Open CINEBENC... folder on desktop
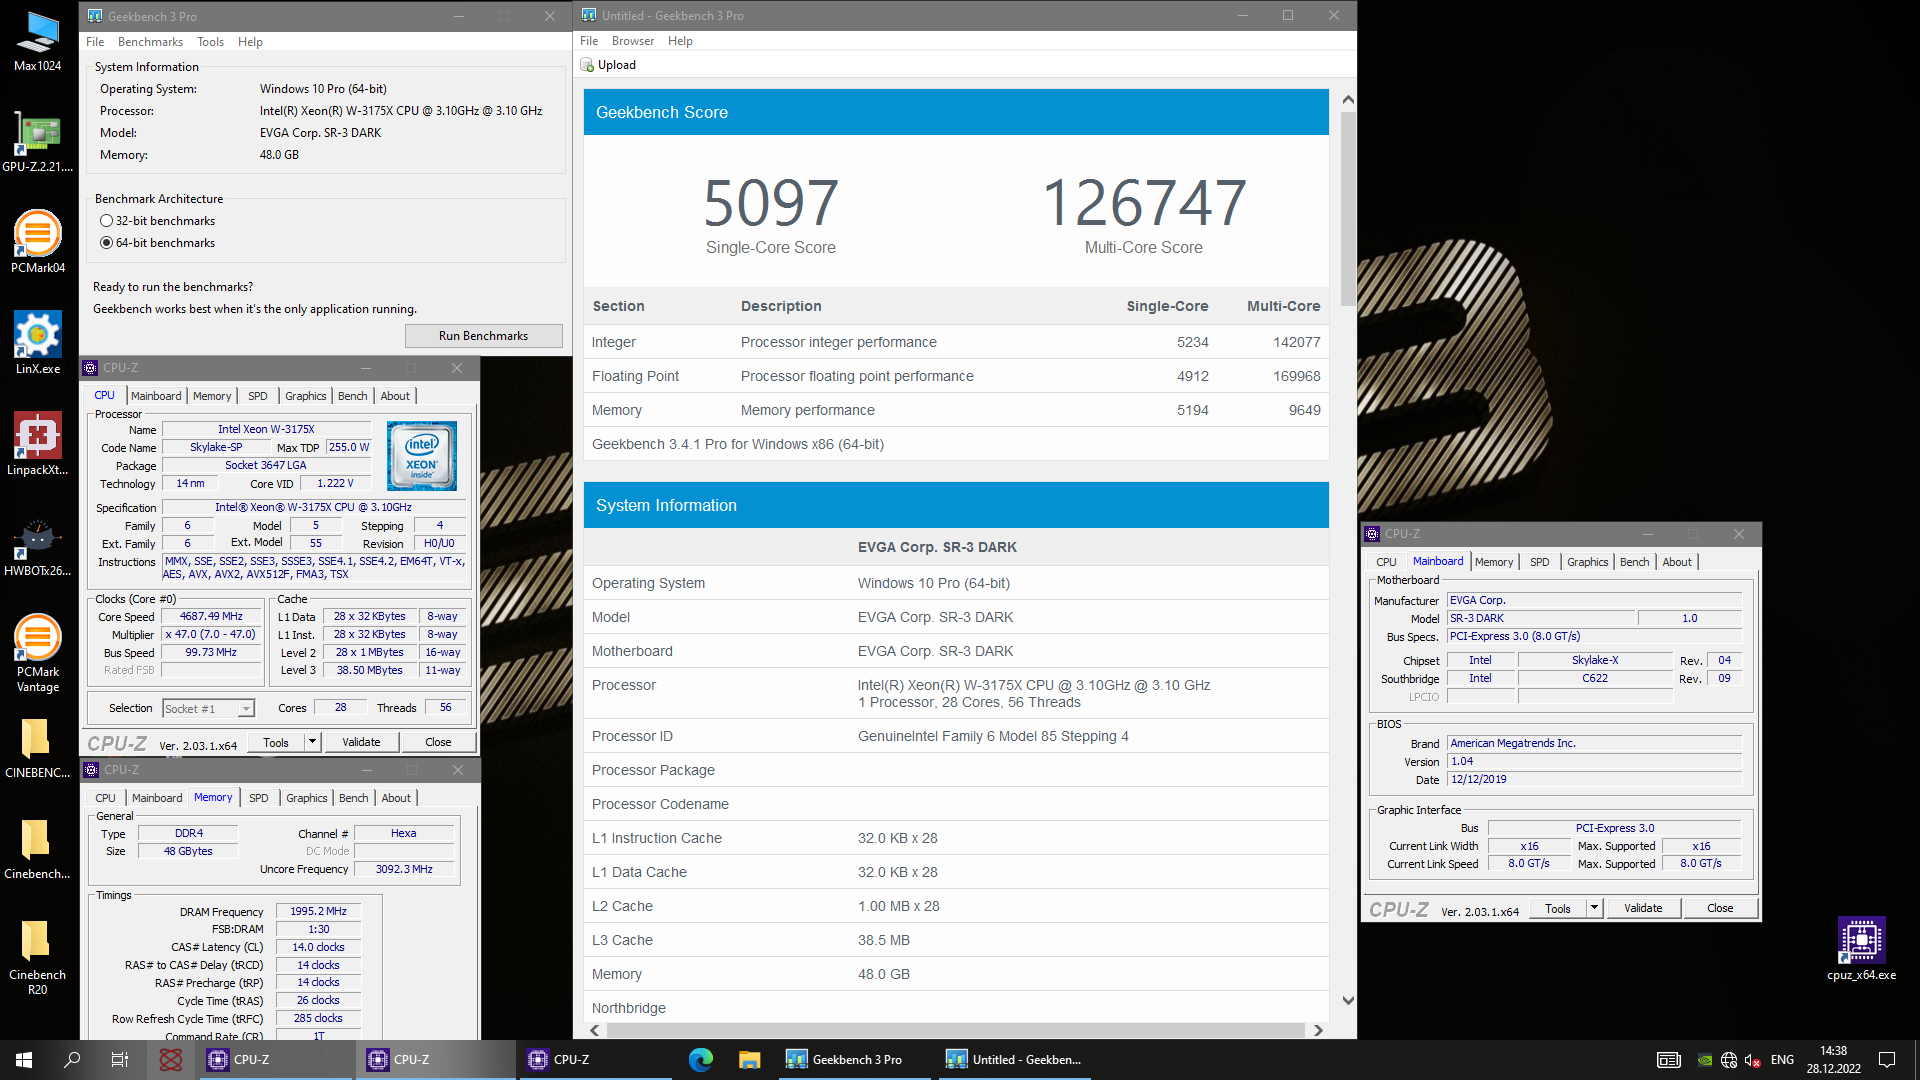The width and height of the screenshot is (1920, 1080). click(x=37, y=748)
